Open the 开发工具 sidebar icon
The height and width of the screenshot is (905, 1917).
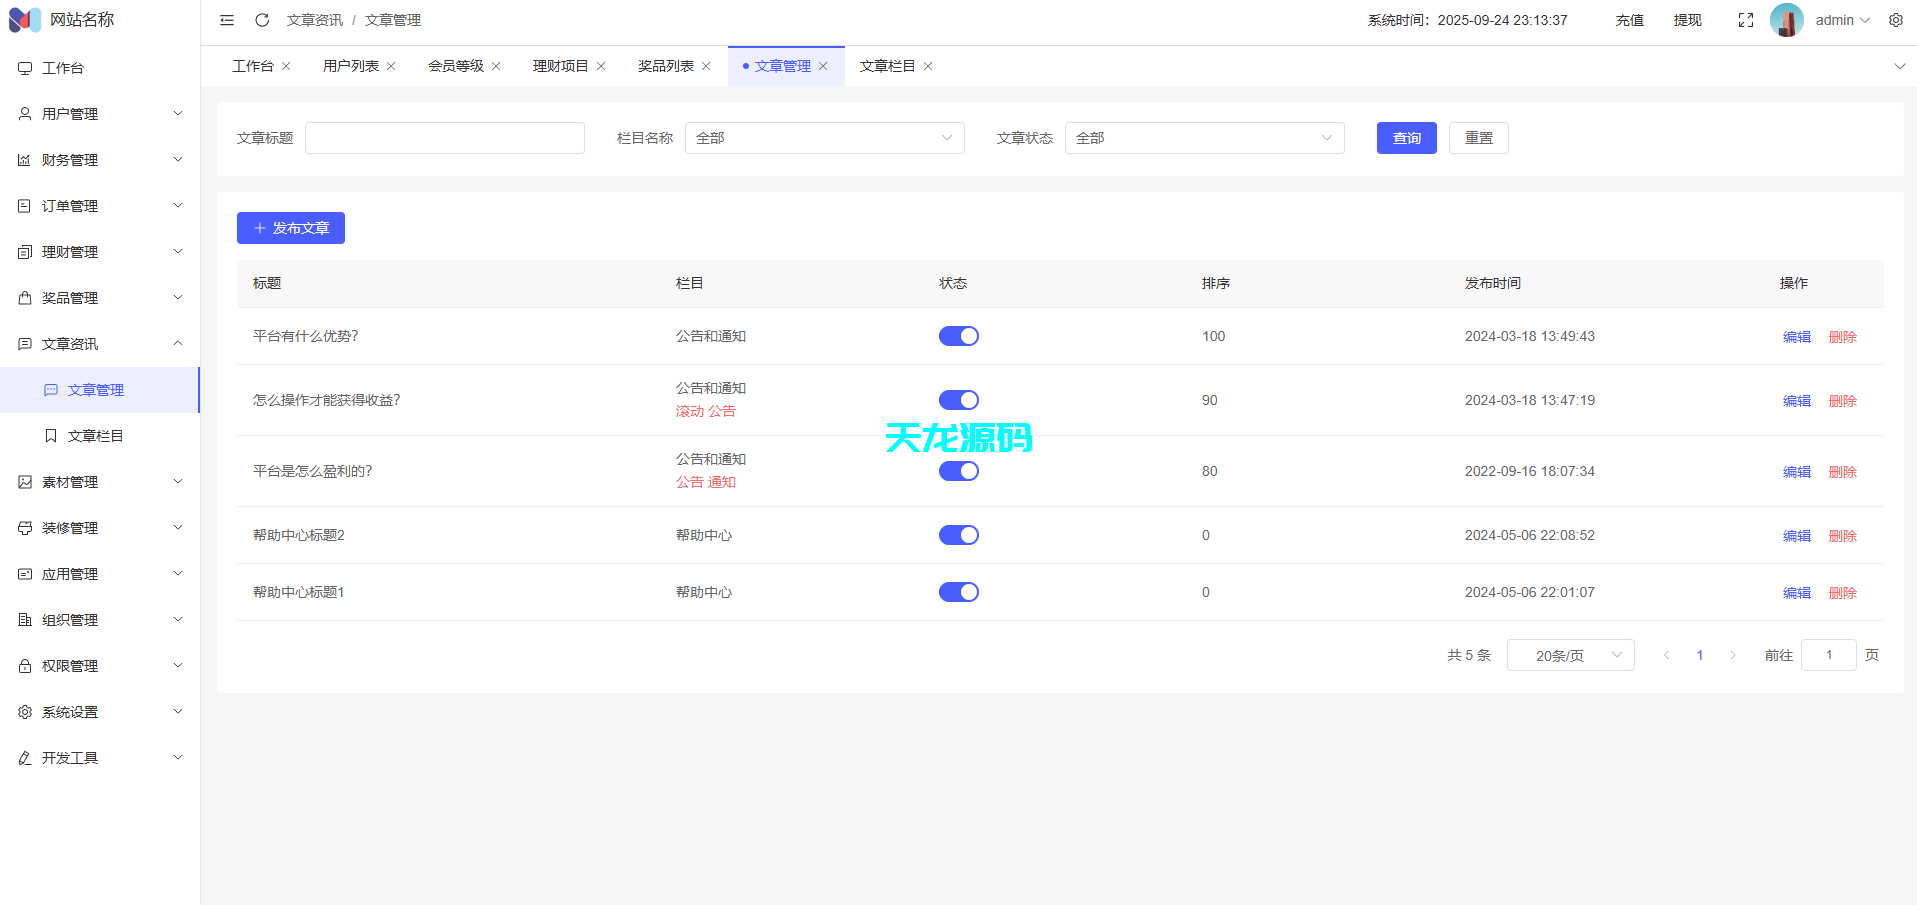click(24, 757)
